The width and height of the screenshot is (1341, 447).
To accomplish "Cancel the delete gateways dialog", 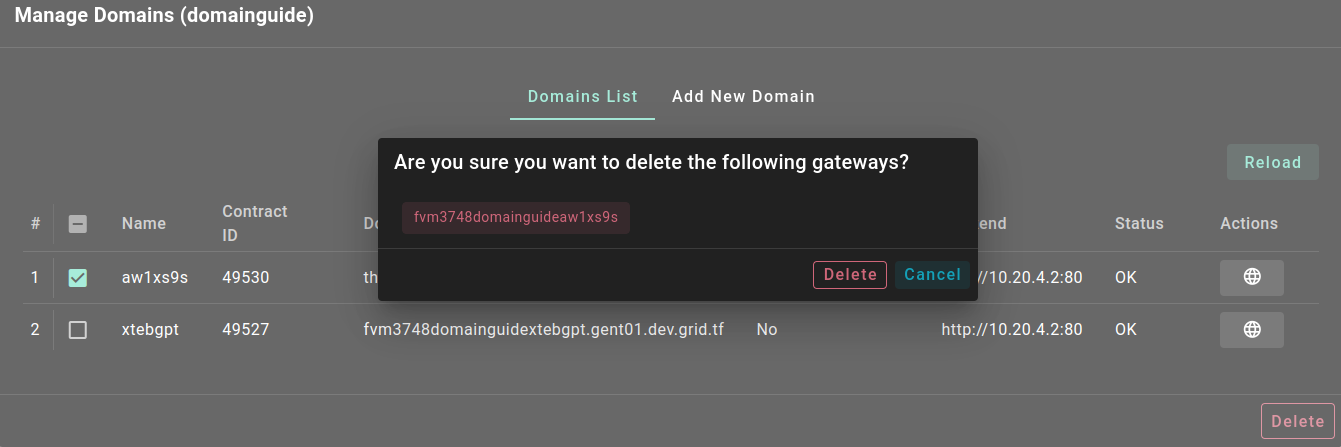I will tap(932, 275).
